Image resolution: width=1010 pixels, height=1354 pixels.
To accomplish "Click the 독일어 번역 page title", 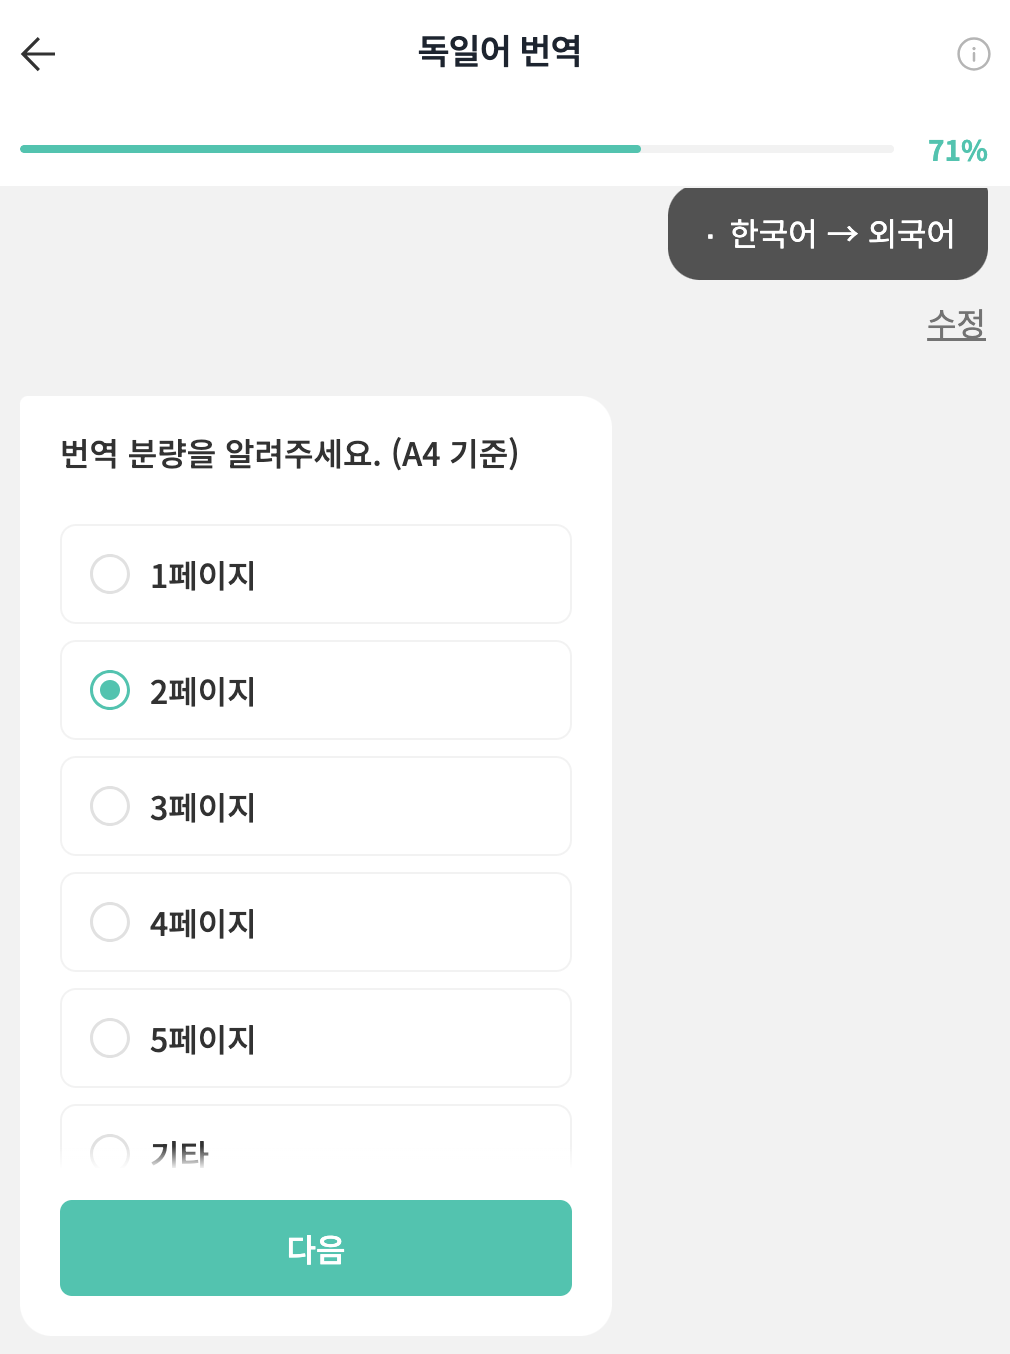I will (499, 51).
